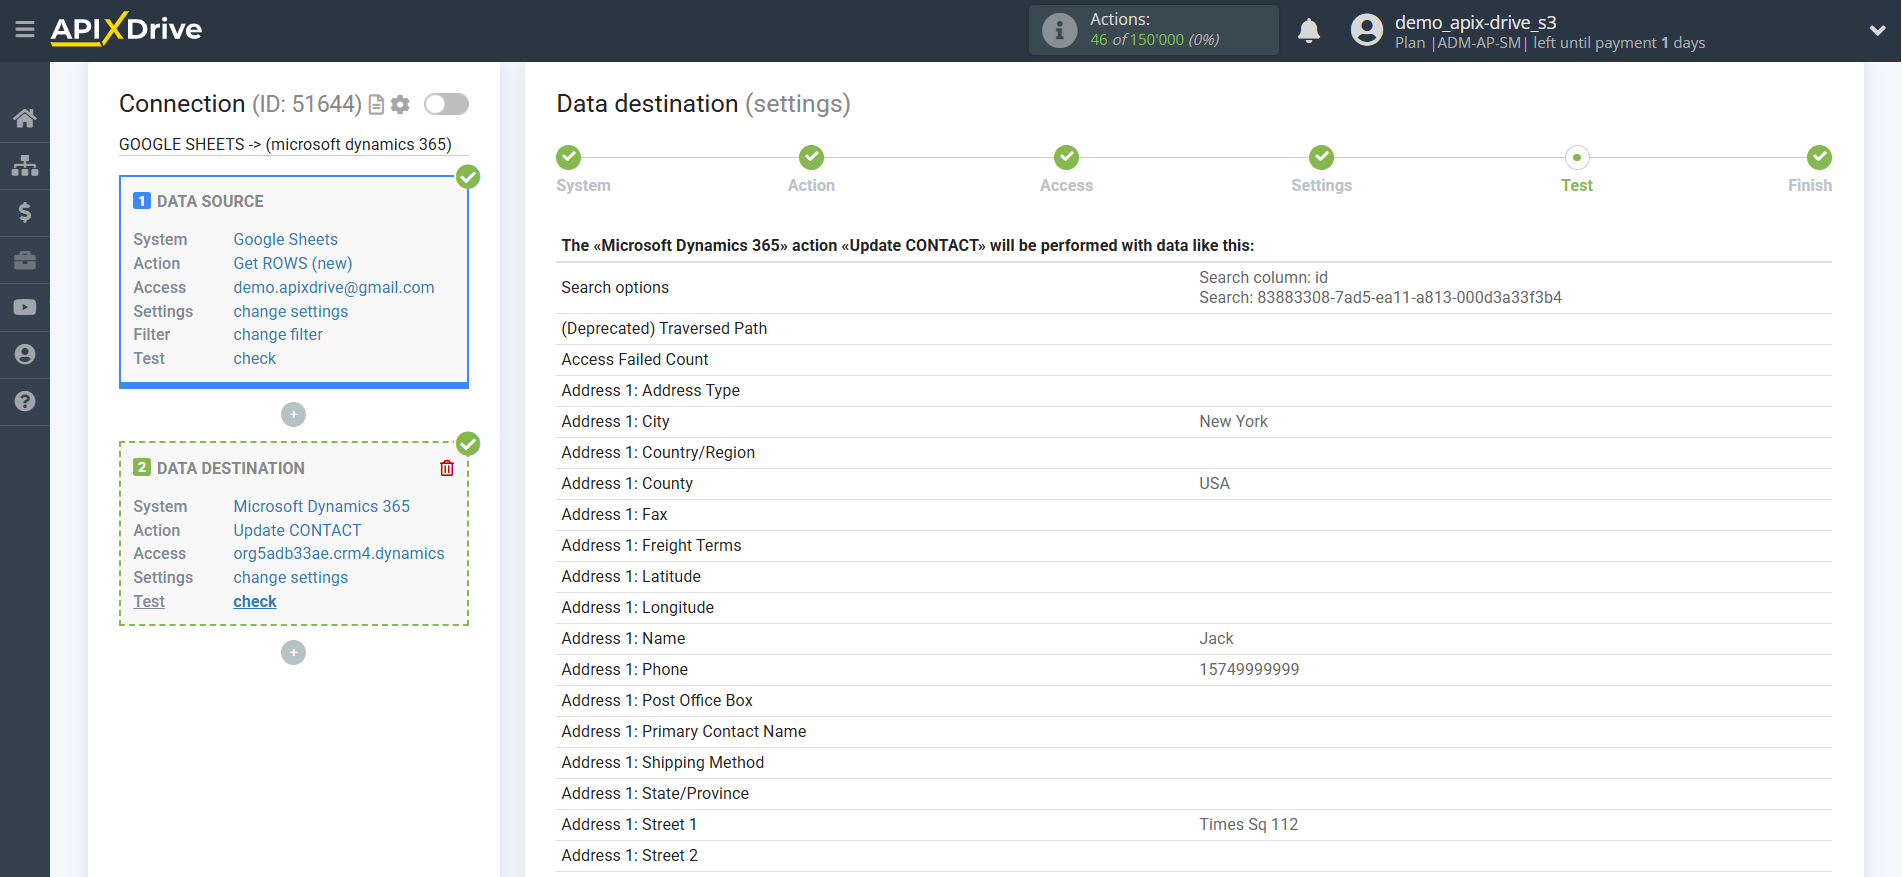Click the account avatar icon
The width and height of the screenshot is (1902, 877).
pyautogui.click(x=1367, y=30)
